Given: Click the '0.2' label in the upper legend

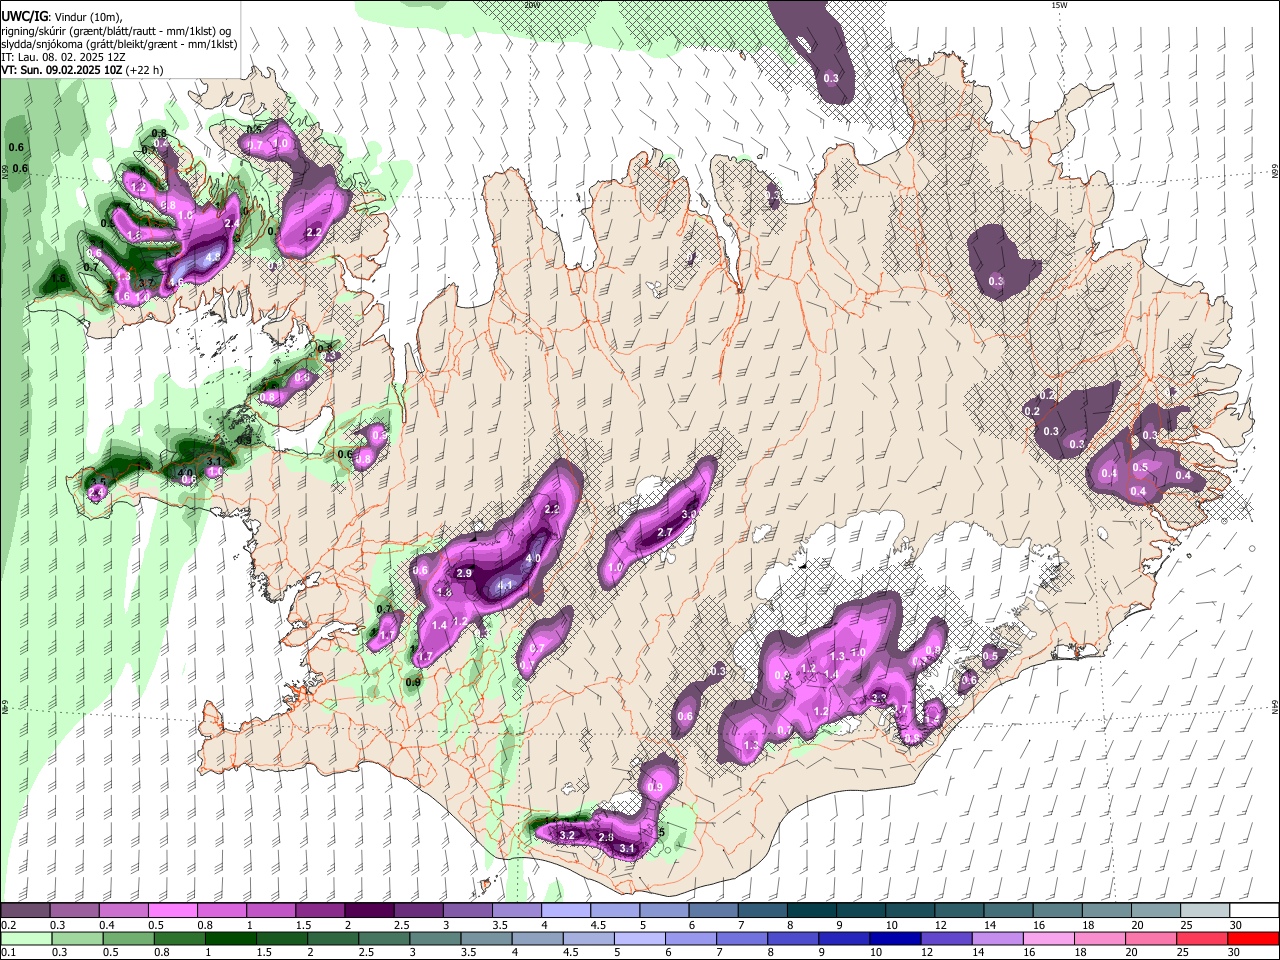Looking at the screenshot, I should pyautogui.click(x=8, y=925).
